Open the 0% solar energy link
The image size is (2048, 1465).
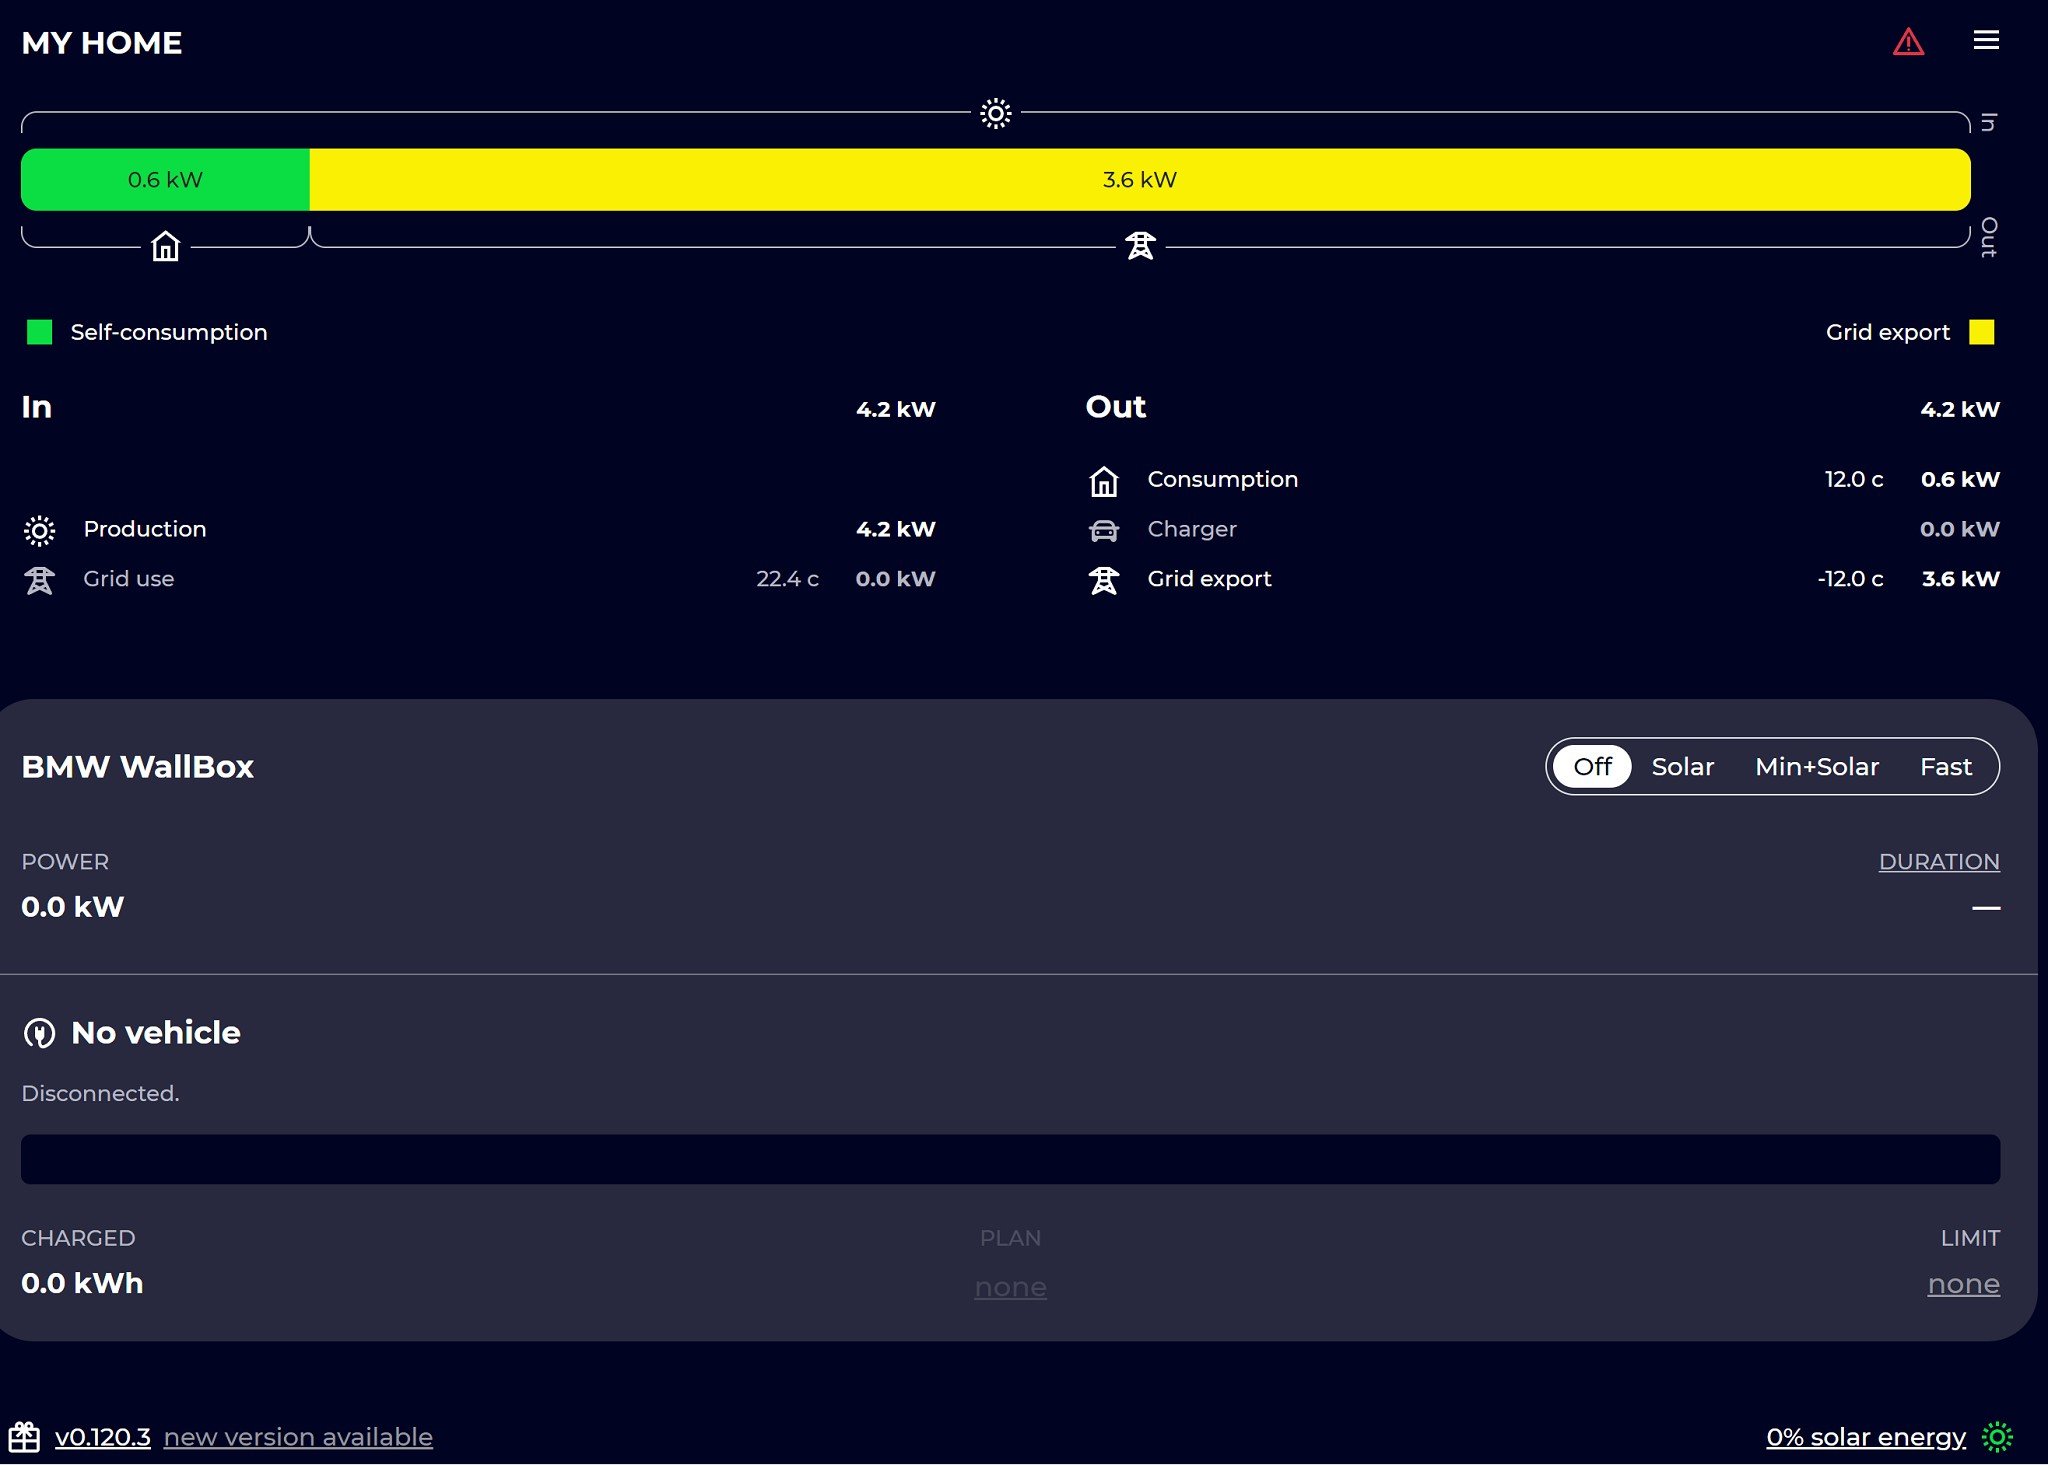[x=1865, y=1437]
